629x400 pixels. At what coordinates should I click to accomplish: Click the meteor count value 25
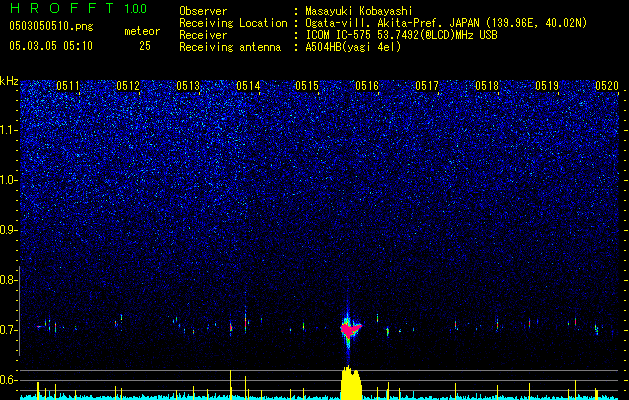pyautogui.click(x=145, y=46)
